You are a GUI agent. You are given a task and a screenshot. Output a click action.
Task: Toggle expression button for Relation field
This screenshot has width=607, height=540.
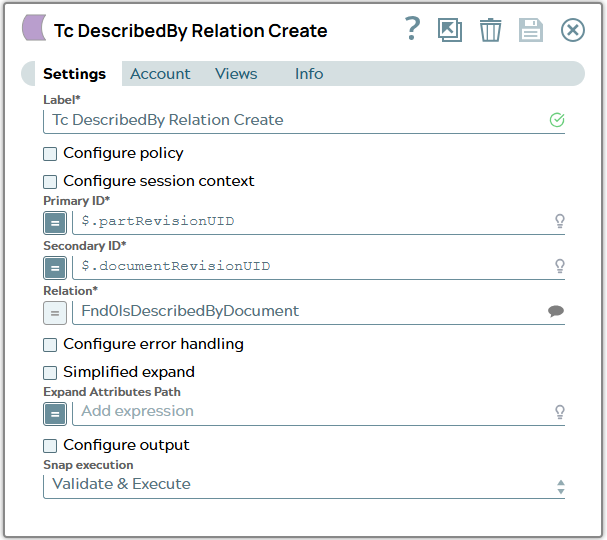[55, 313]
